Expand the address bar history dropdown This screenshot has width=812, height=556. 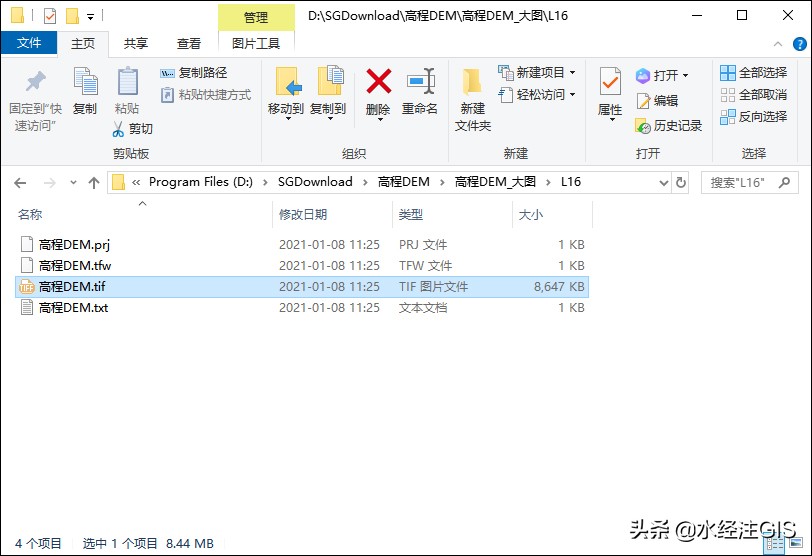point(664,183)
